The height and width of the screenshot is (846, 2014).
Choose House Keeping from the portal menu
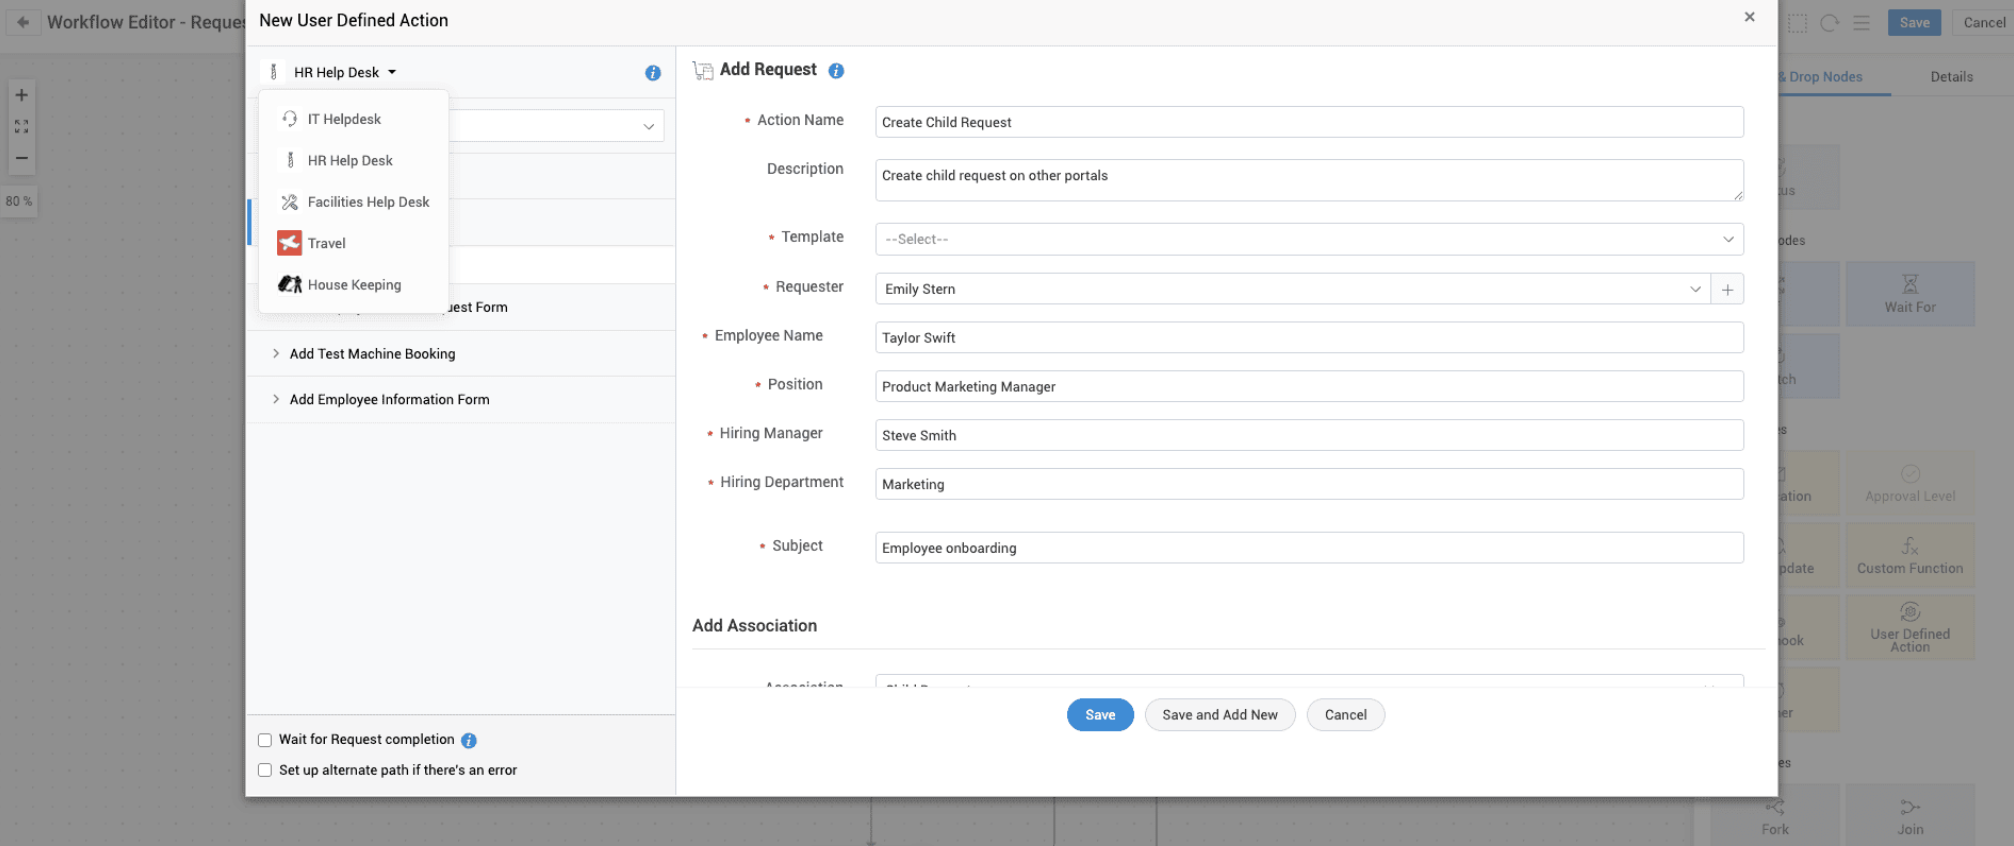pos(353,285)
